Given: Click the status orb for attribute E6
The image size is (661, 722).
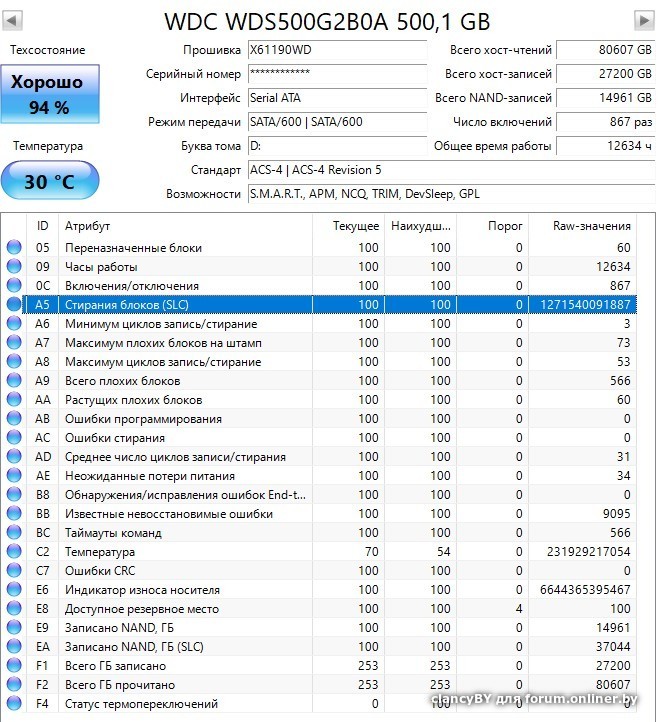Looking at the screenshot, I should 14,590.
